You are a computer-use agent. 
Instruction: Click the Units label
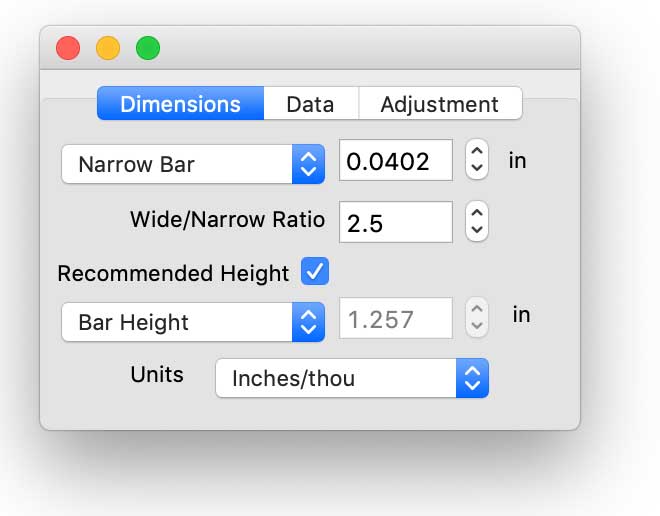point(157,374)
